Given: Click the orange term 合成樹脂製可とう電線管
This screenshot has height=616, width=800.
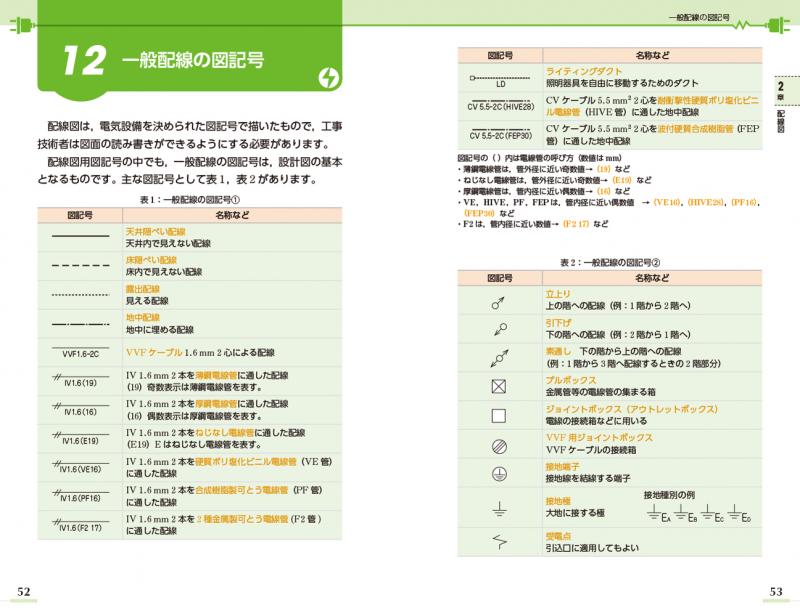Looking at the screenshot, I should click(x=241, y=490).
